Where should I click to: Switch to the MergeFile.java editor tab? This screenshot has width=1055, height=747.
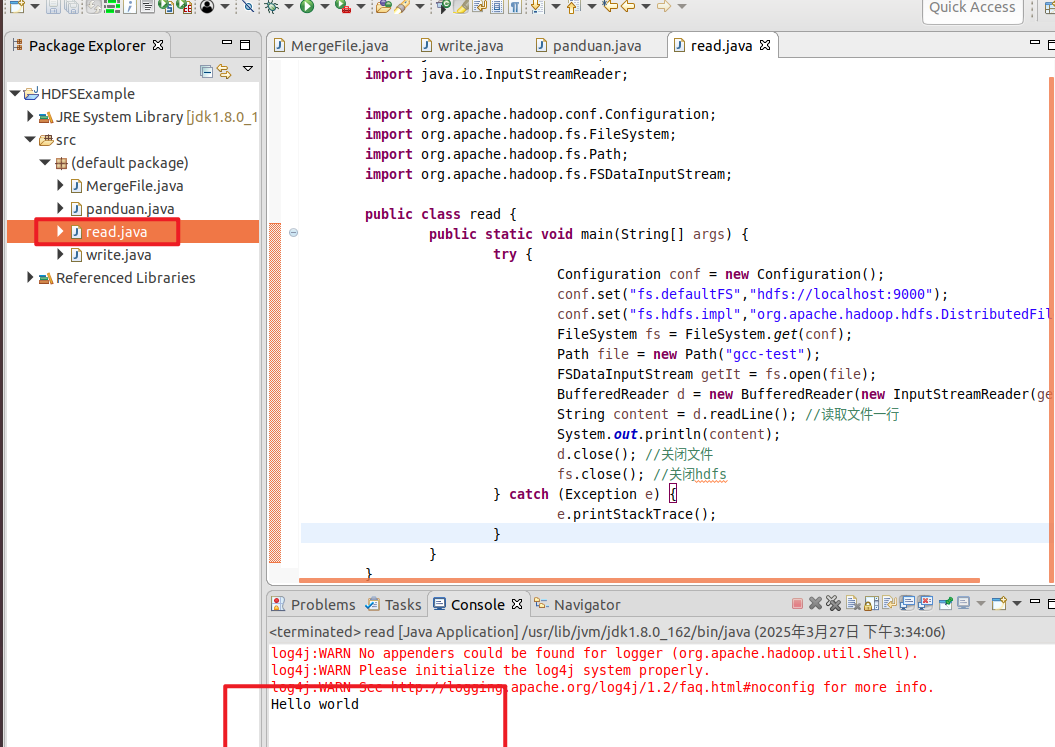pos(338,46)
